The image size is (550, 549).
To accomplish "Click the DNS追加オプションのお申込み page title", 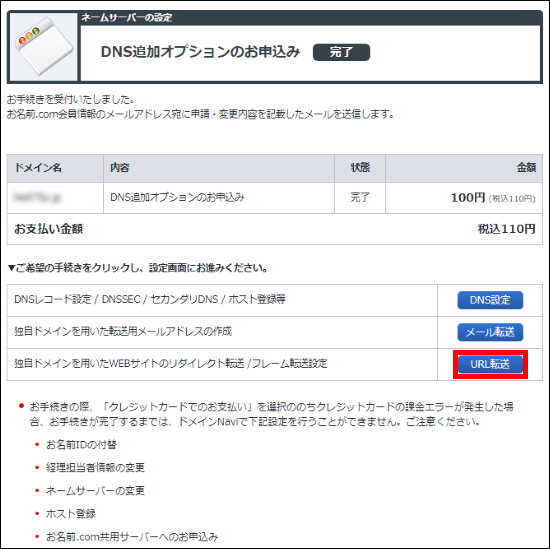I will tap(200, 52).
